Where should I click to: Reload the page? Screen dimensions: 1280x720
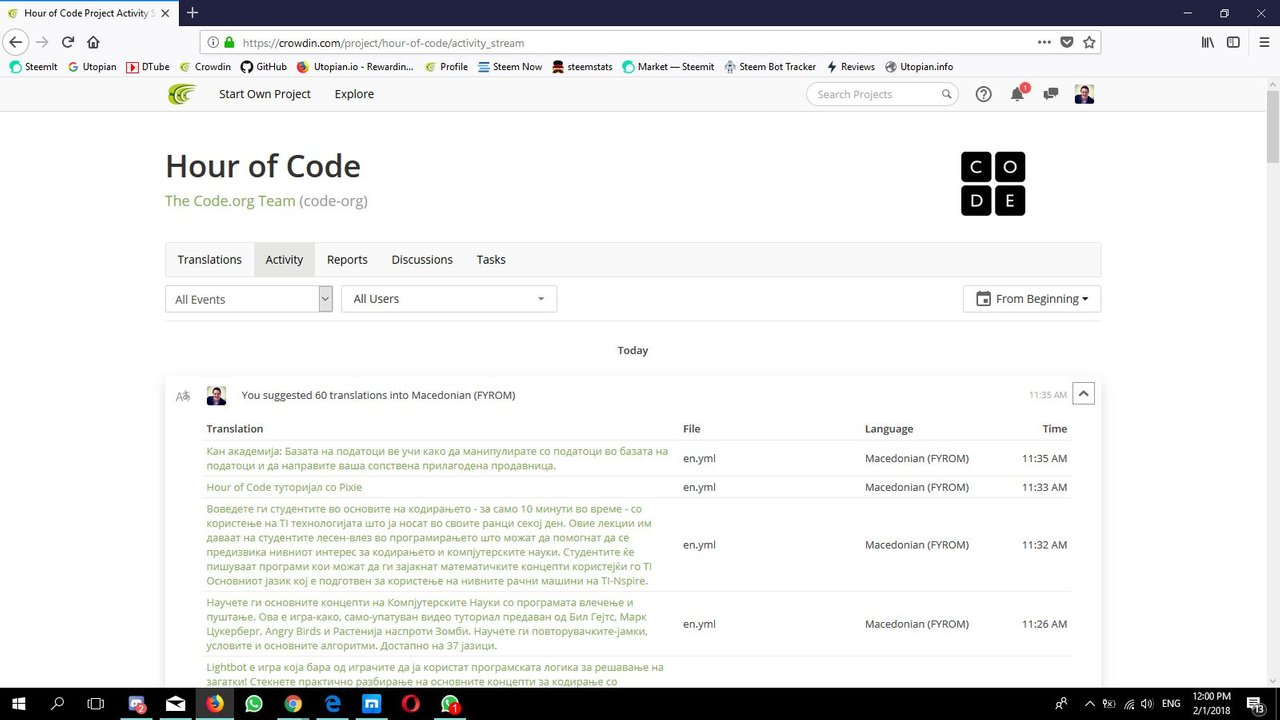pos(68,42)
